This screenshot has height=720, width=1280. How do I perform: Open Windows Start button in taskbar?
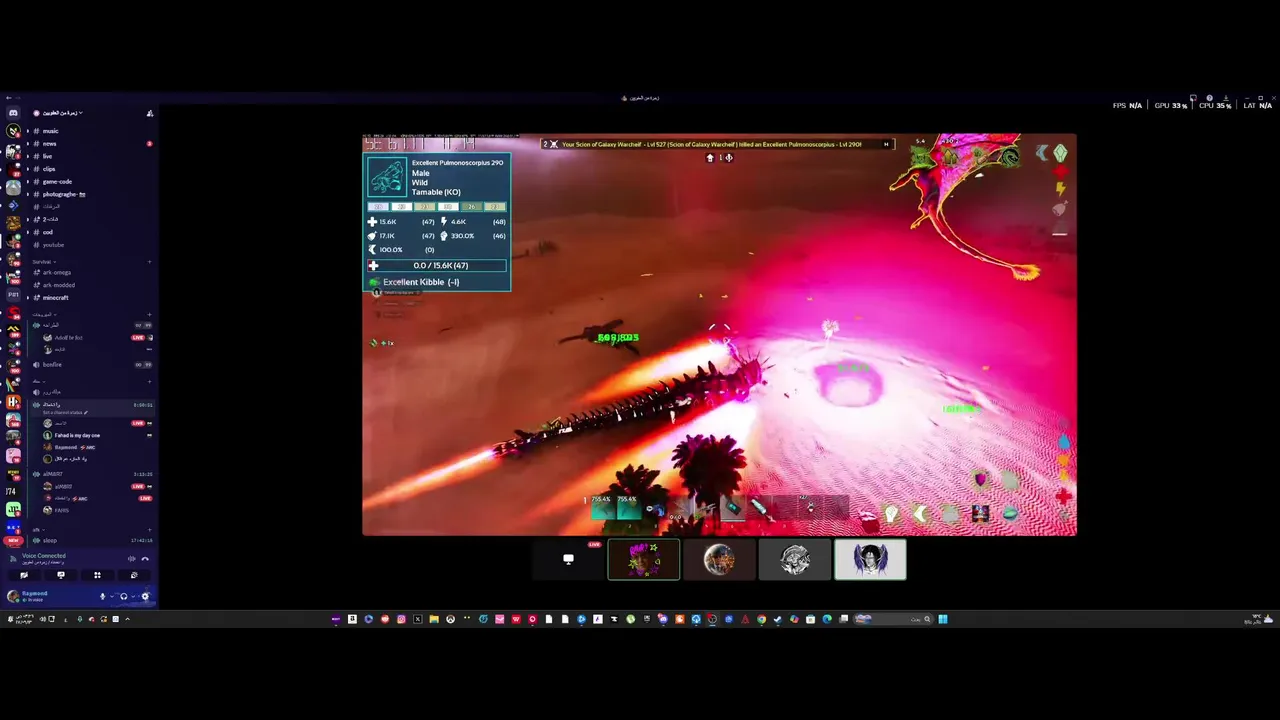coord(943,619)
